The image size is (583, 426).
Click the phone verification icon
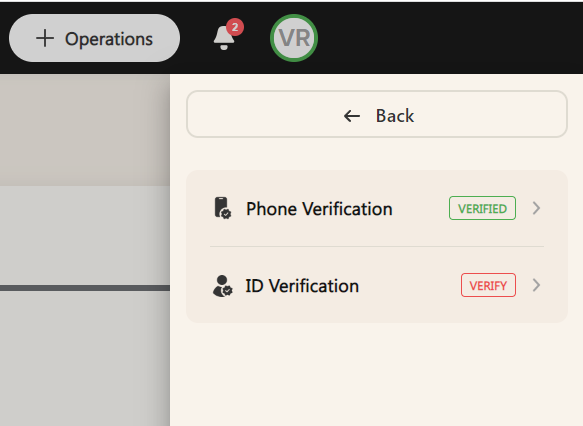[x=223, y=208]
